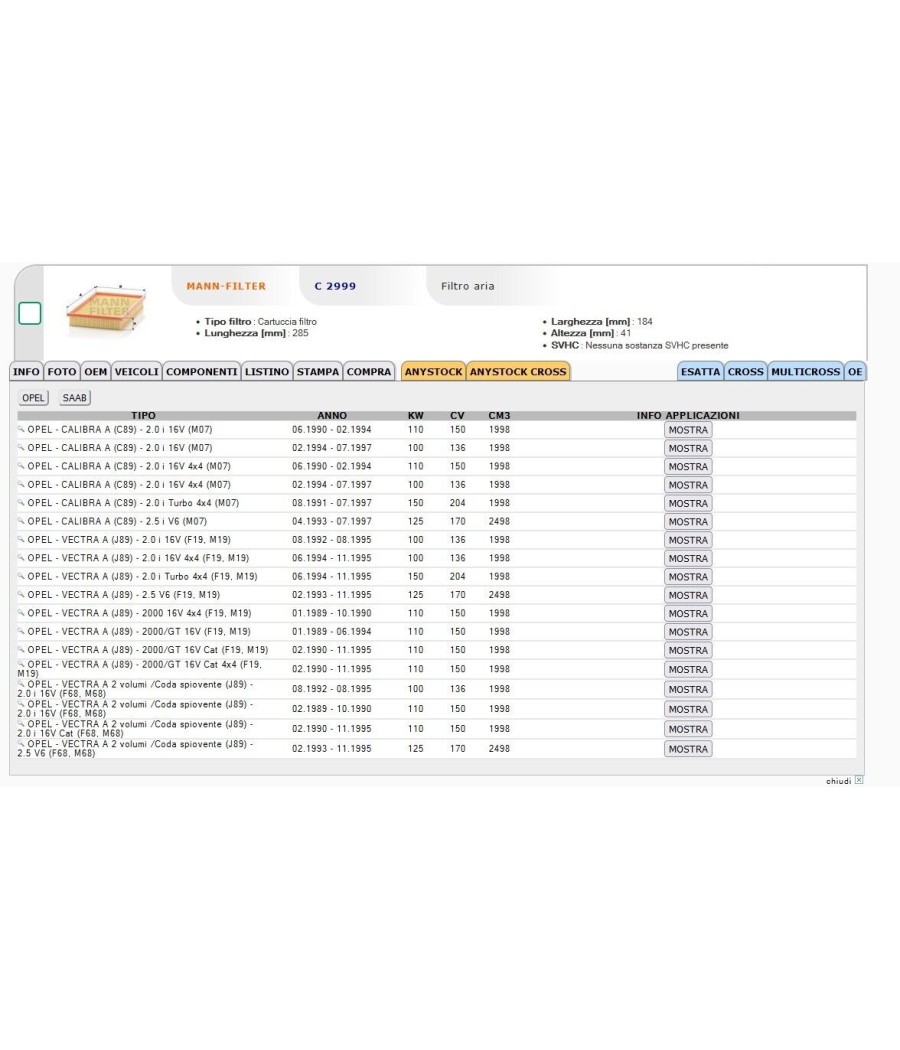This screenshot has width=900, height=1050.
Task: Click magnifier icon for Calibra 2.0 i 16V 06.1990 row
Action: 21,429
